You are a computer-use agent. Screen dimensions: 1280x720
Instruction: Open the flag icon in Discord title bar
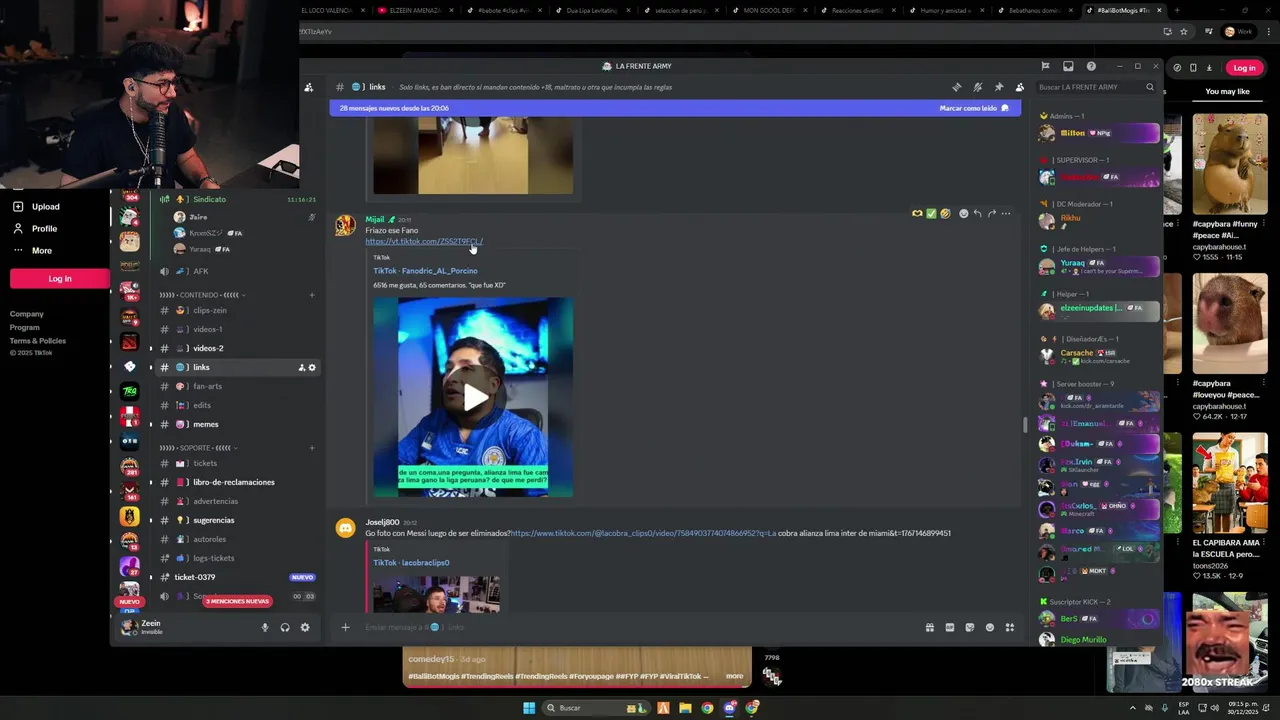[x=1045, y=66]
